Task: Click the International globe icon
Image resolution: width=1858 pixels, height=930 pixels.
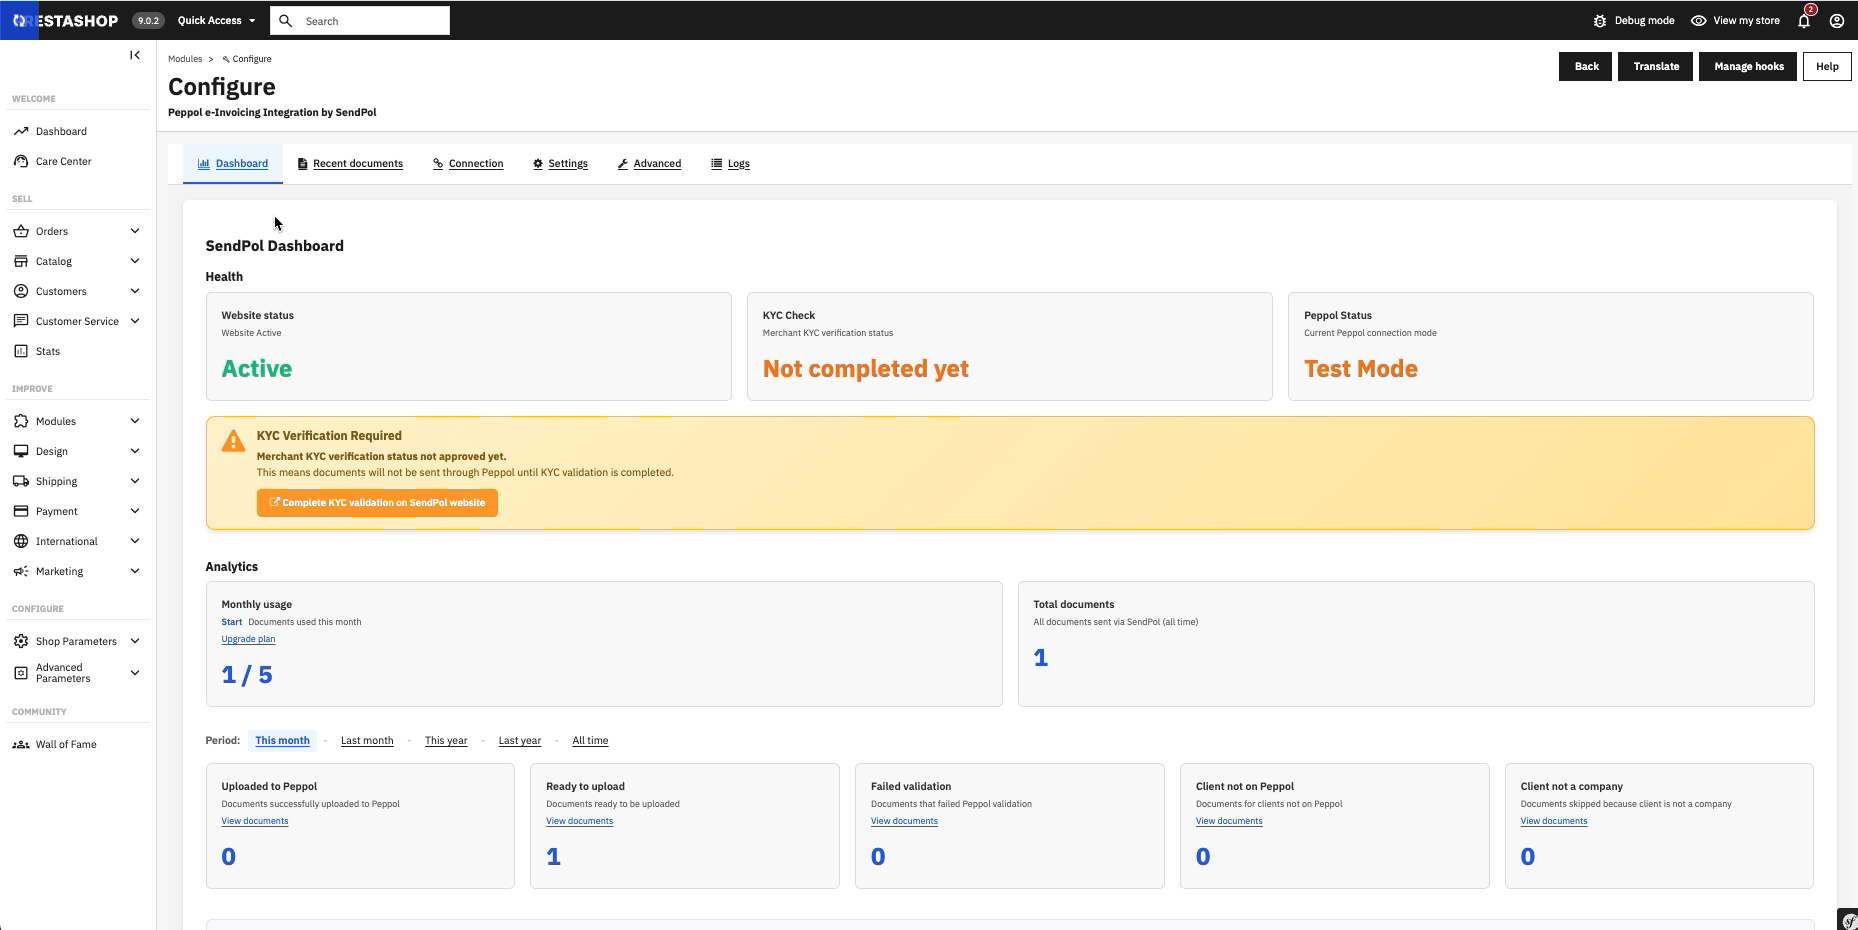Action: (21, 541)
